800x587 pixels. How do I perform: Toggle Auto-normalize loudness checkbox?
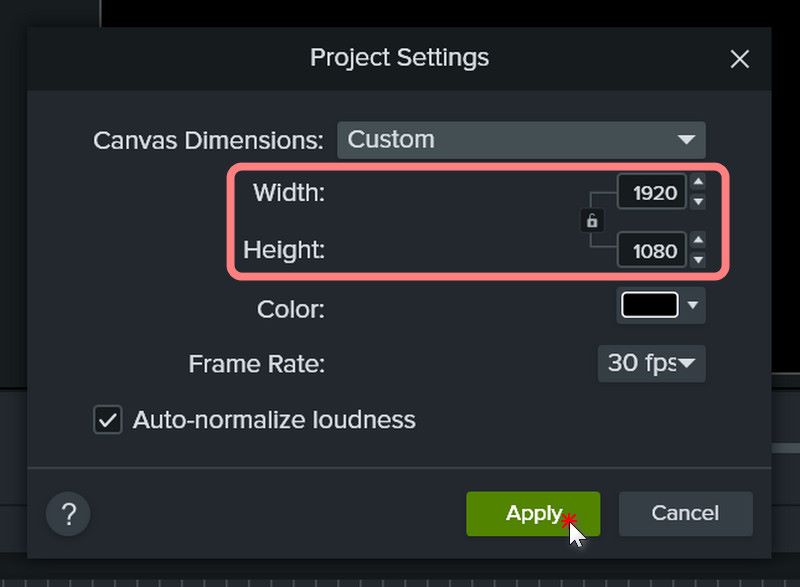click(107, 419)
